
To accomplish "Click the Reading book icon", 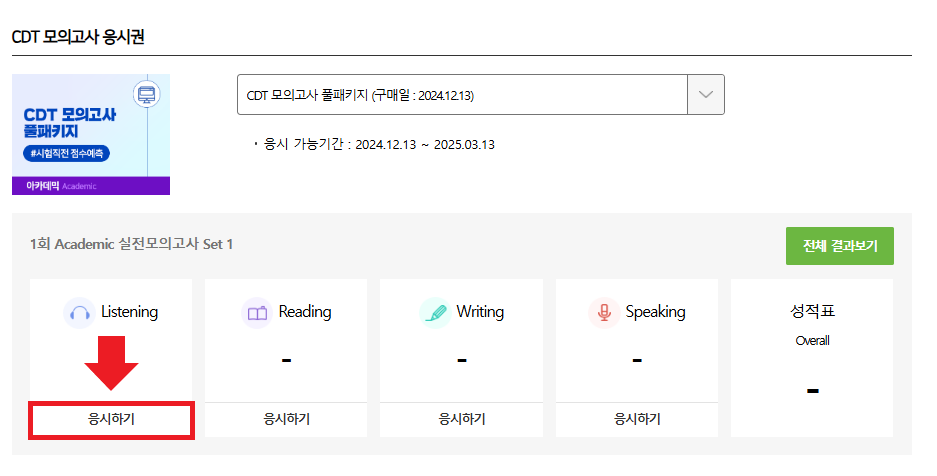I will [257, 313].
